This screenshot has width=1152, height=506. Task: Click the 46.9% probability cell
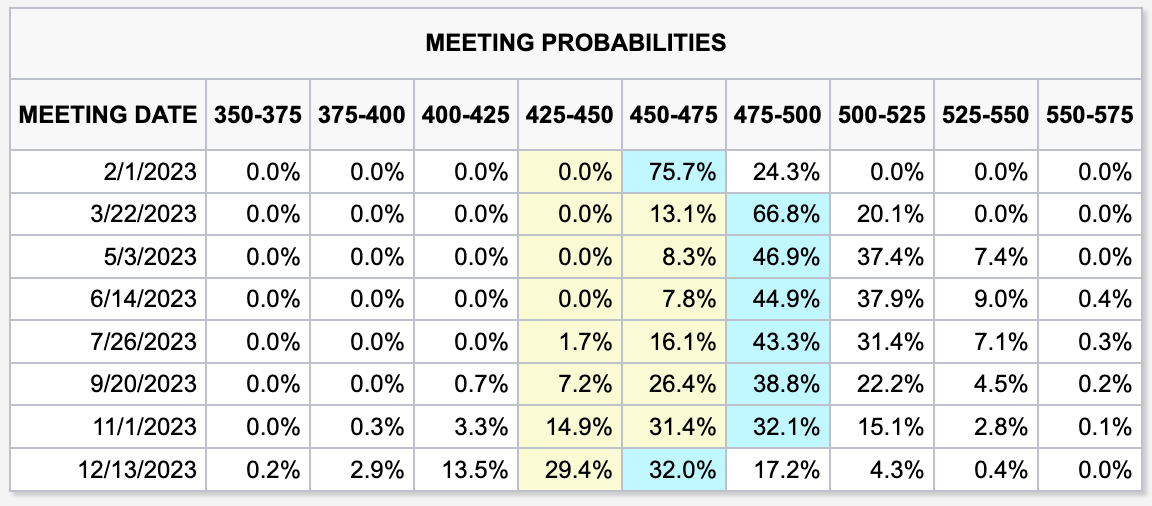787,257
